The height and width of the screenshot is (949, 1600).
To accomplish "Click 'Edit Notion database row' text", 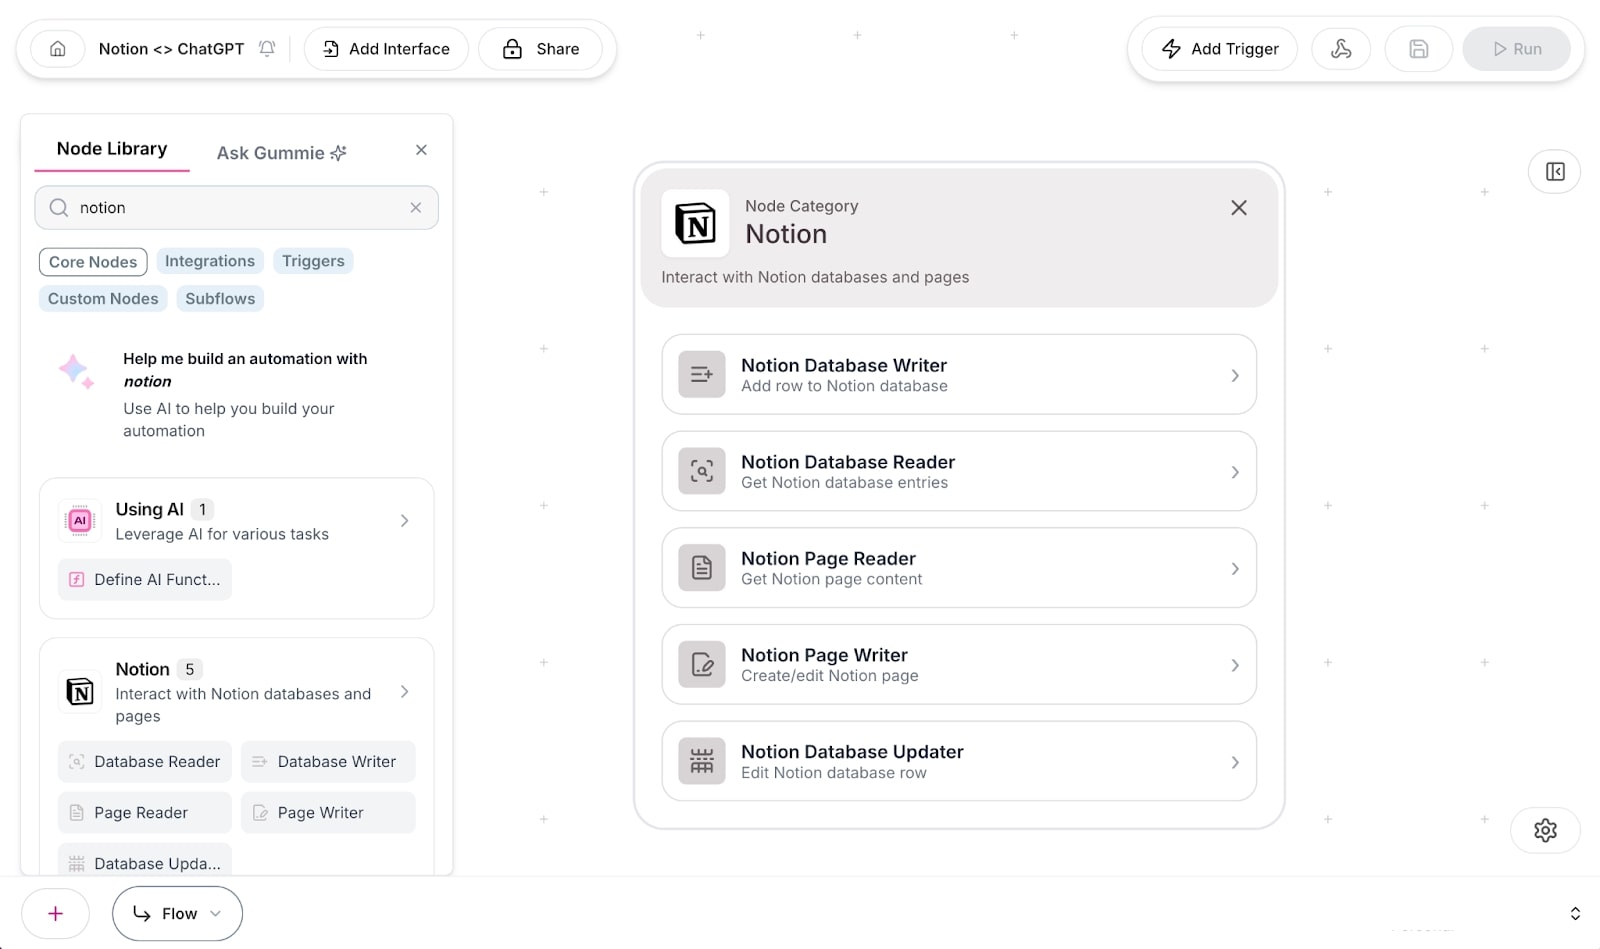I will 833,773.
